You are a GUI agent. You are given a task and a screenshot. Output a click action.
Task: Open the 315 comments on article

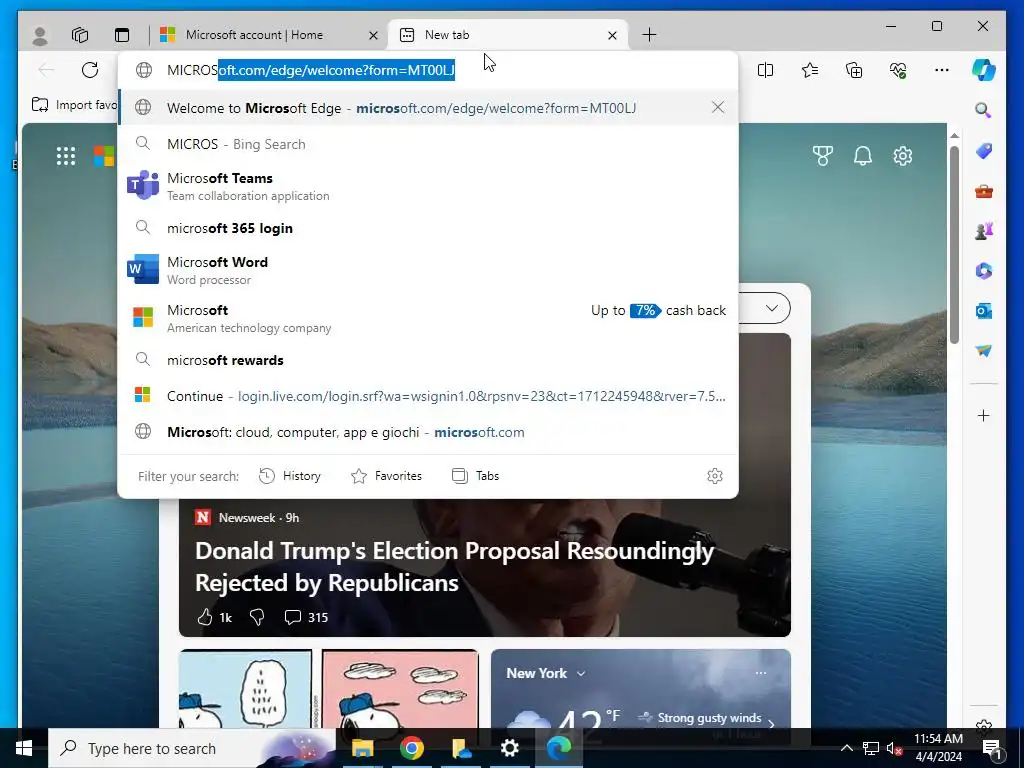coord(306,617)
